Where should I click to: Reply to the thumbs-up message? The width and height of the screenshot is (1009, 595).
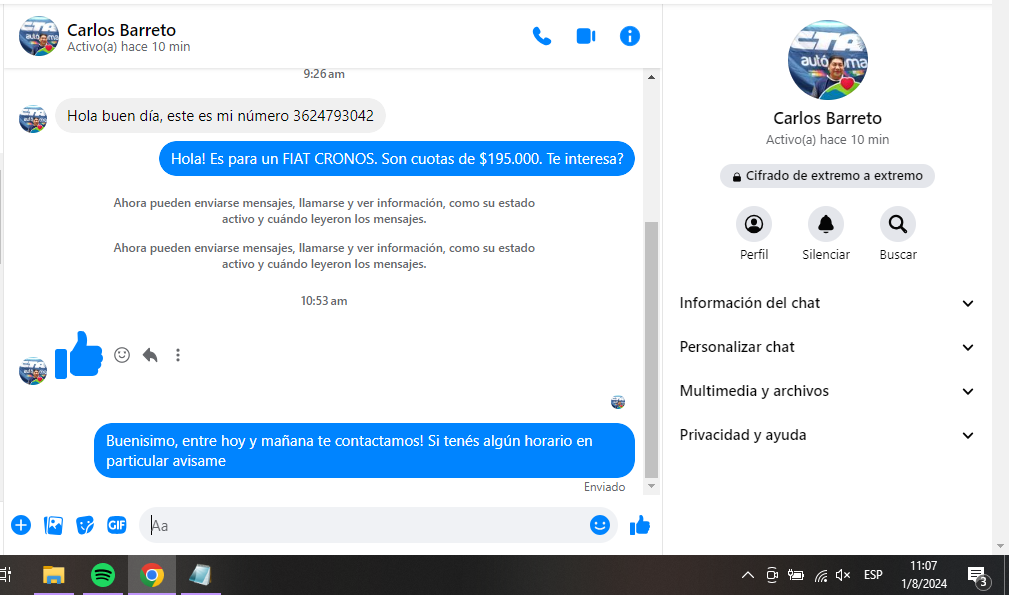tap(150, 355)
